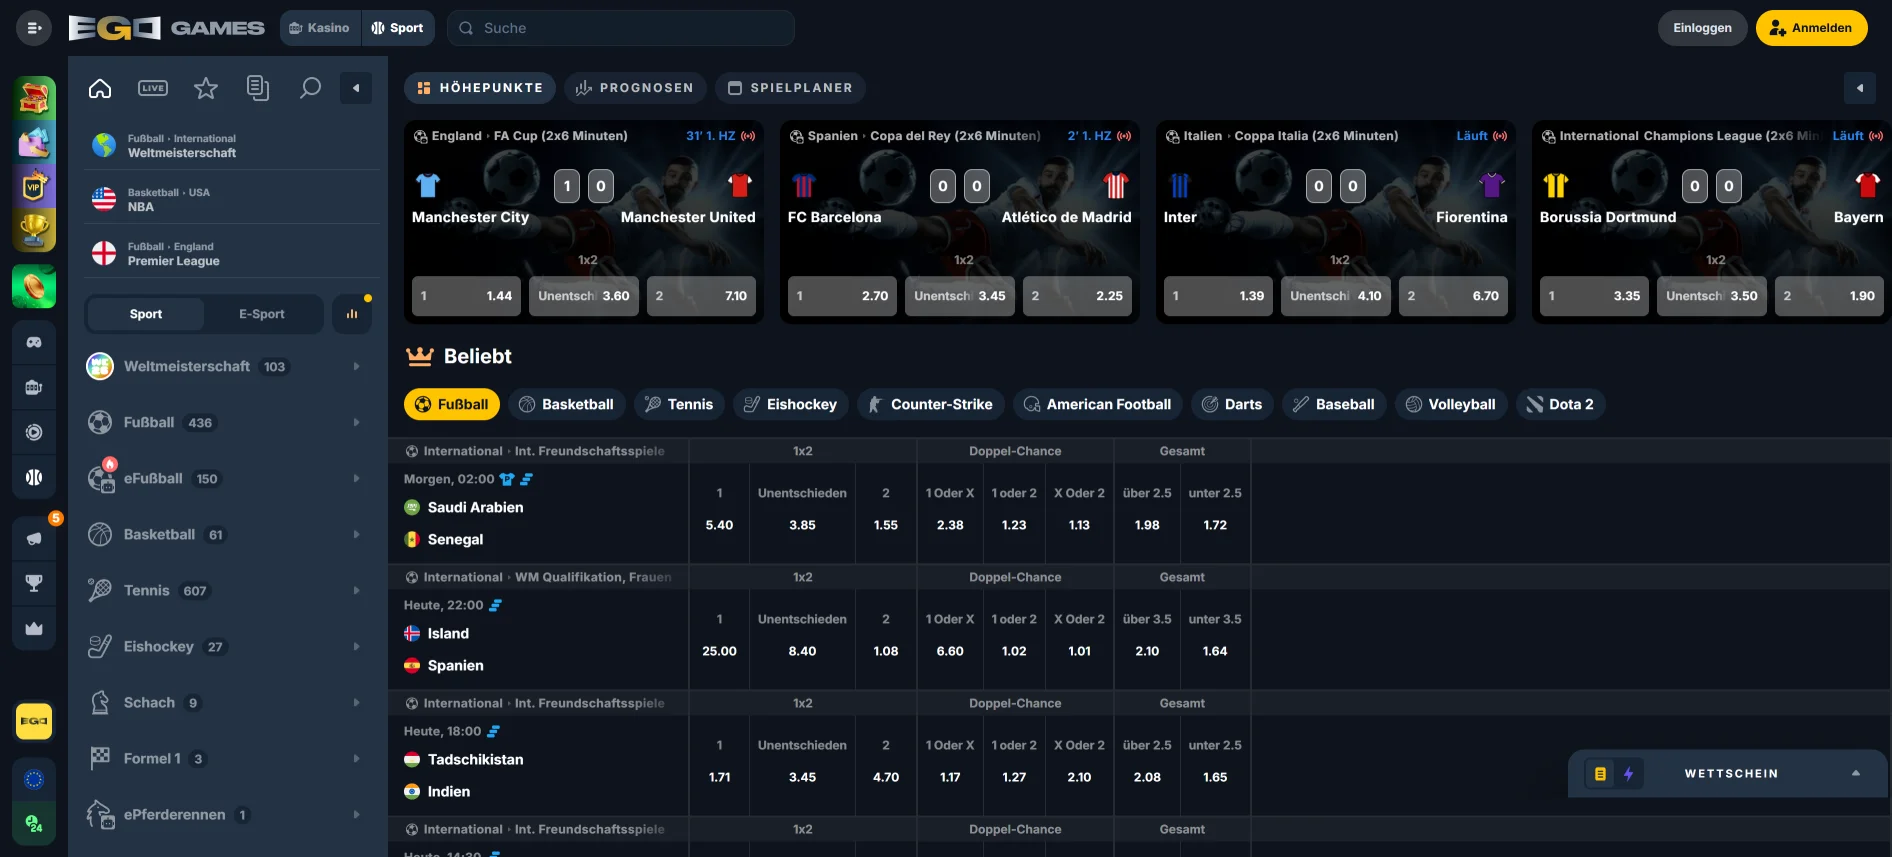Click the yellow EGO logo tile
Image resolution: width=1892 pixels, height=857 pixels.
[x=34, y=721]
